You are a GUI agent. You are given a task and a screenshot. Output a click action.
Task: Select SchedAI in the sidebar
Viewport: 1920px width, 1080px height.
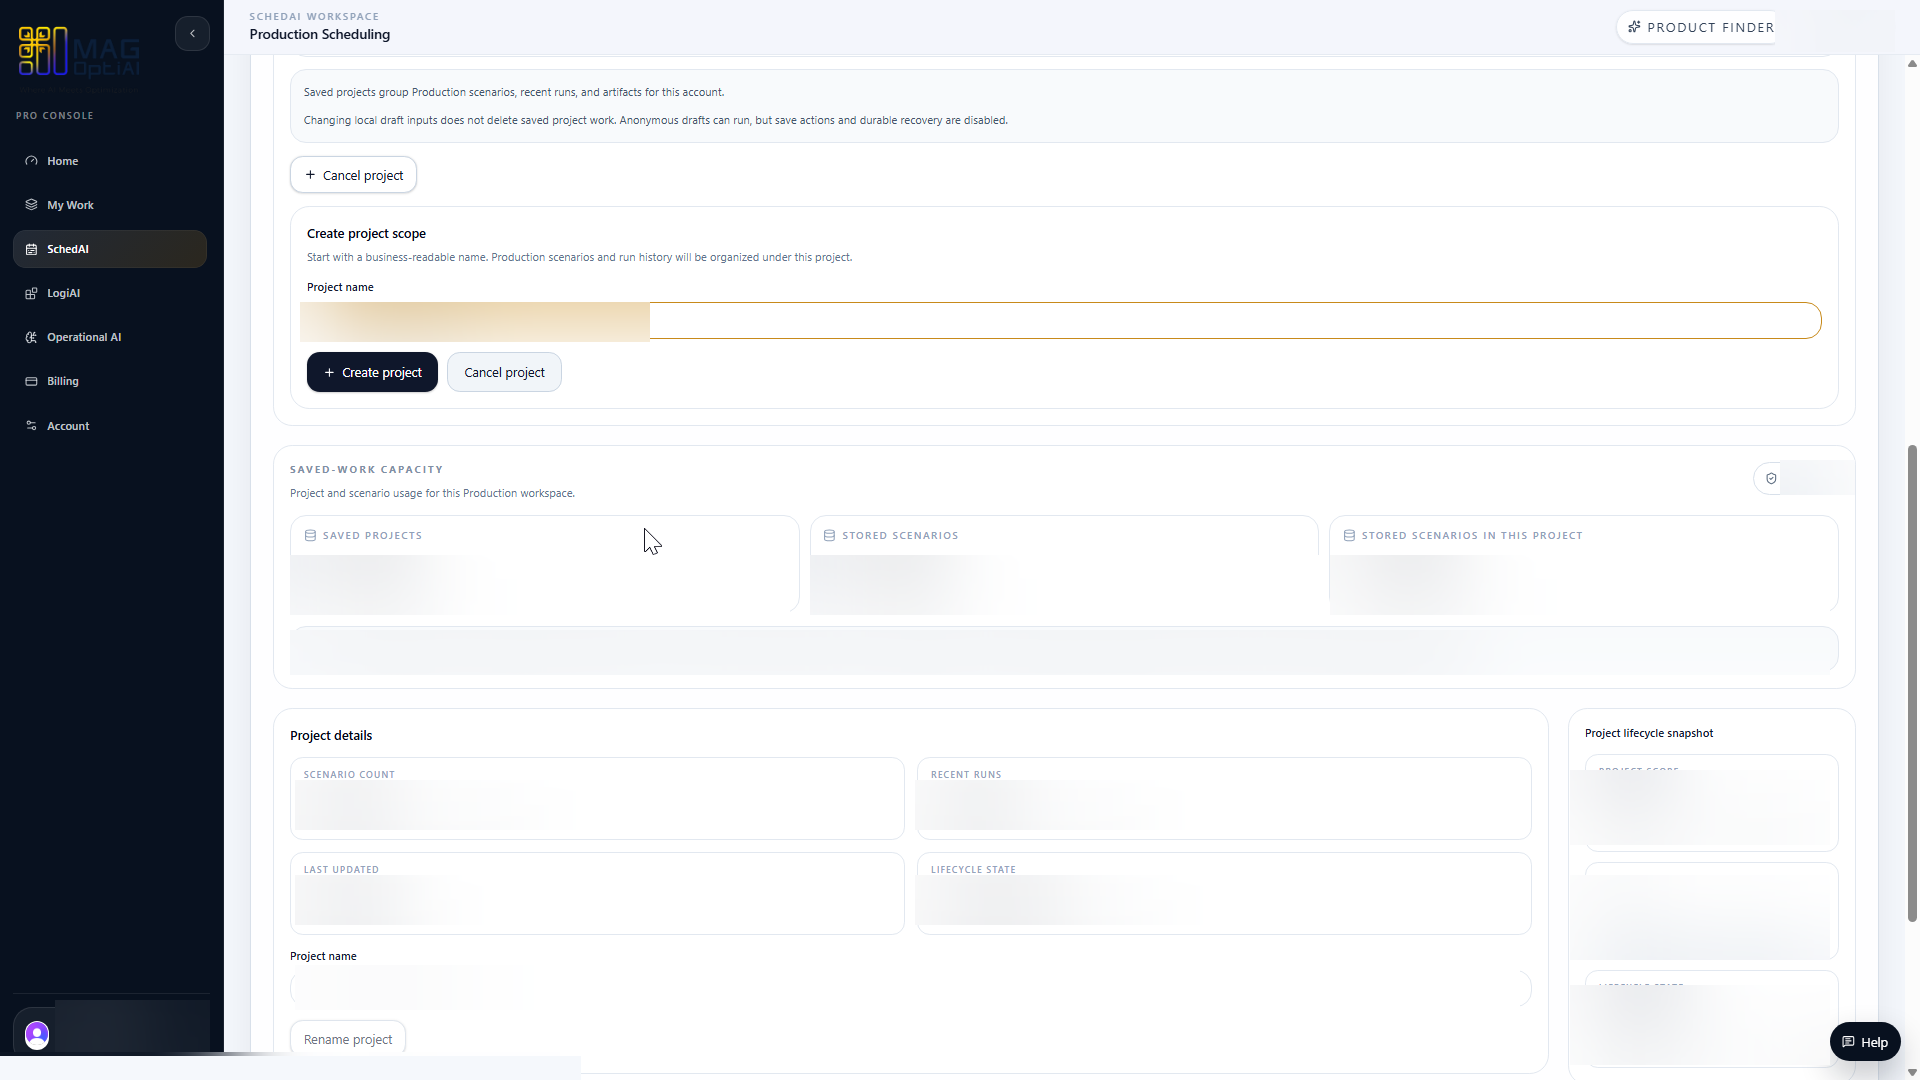(x=110, y=249)
